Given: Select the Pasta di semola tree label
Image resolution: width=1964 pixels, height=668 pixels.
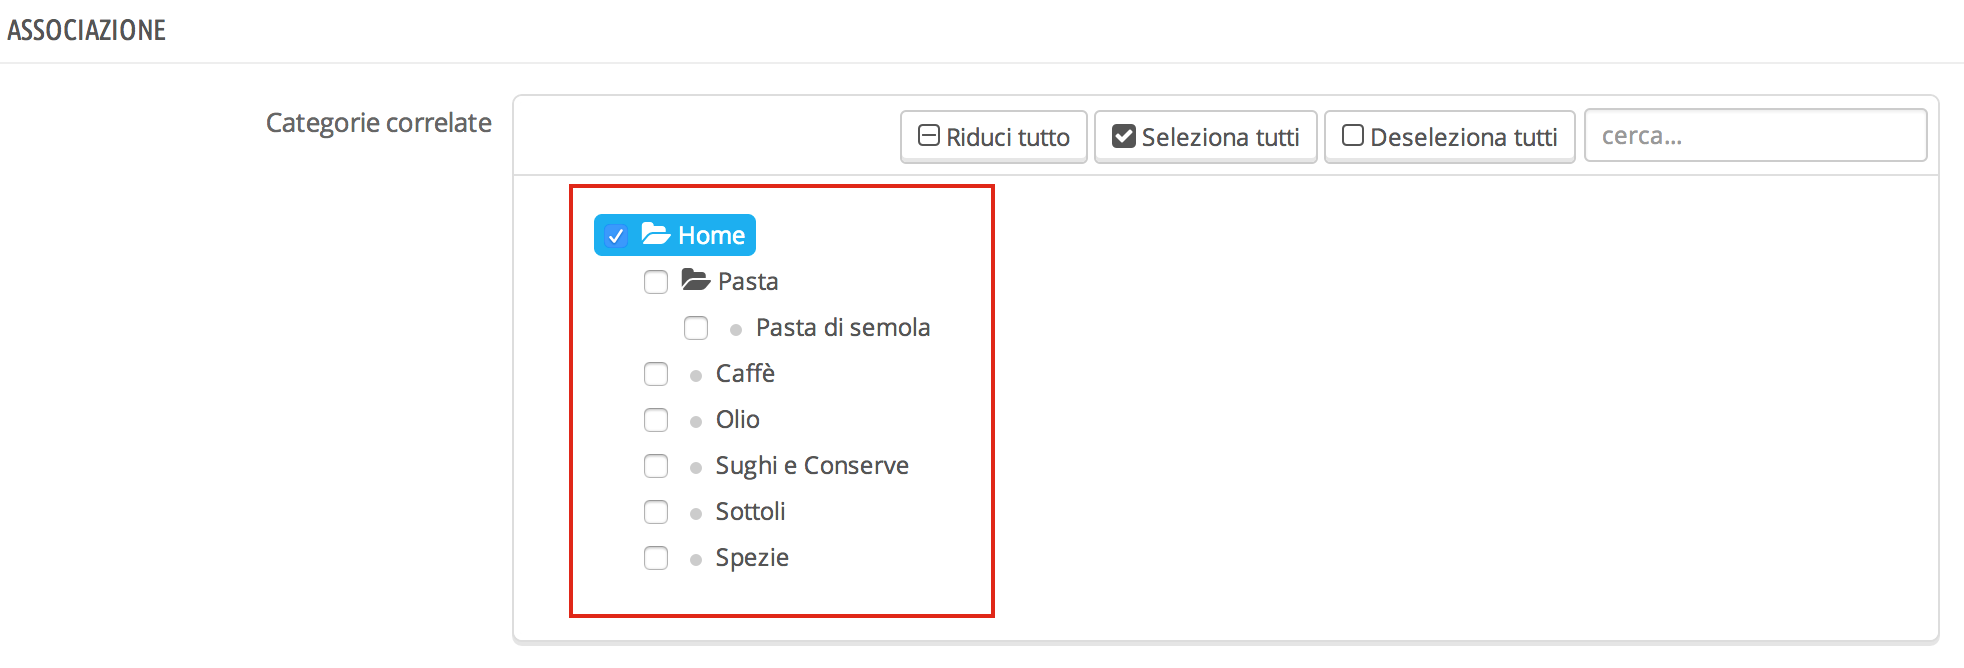Looking at the screenshot, I should click(842, 327).
